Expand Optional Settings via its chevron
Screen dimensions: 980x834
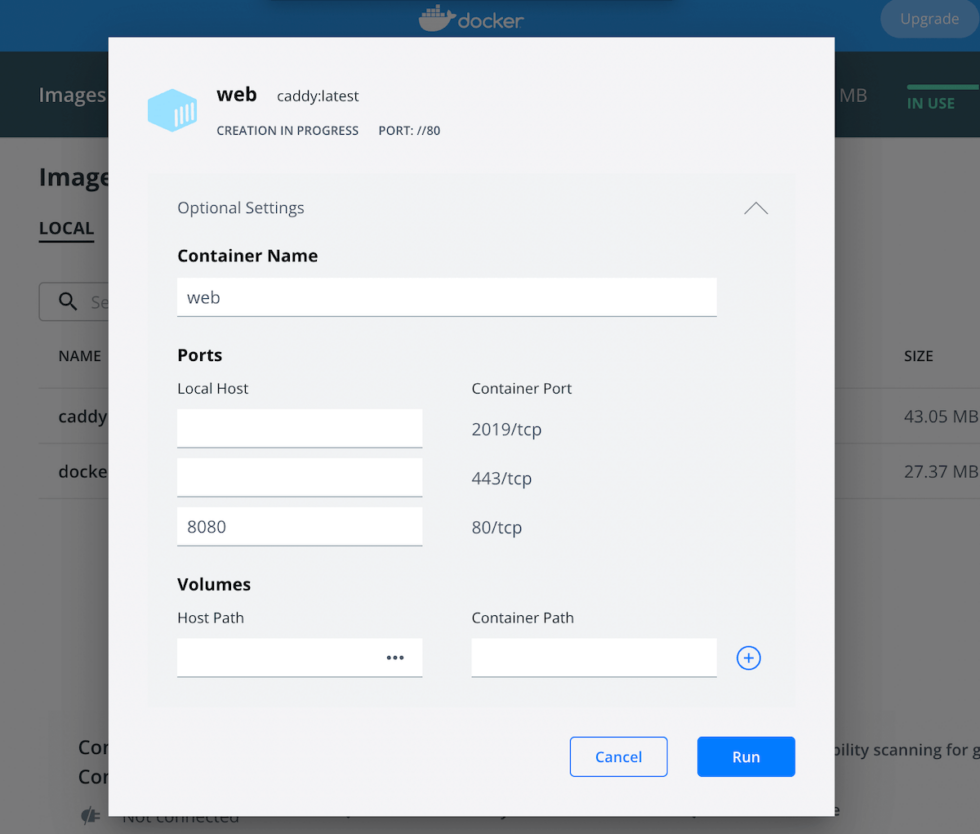[755, 208]
